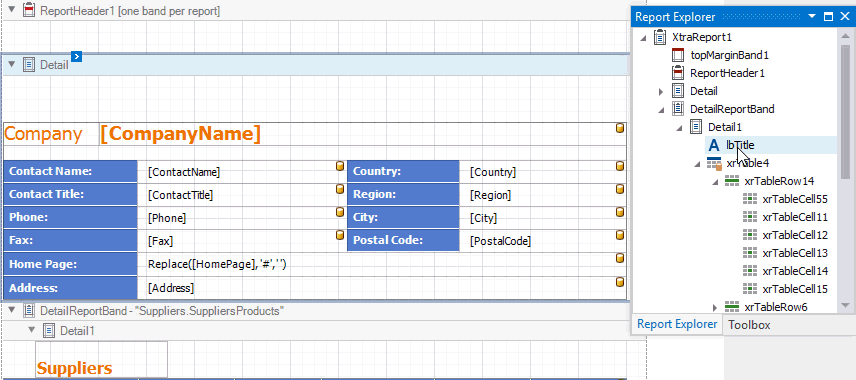This screenshot has height=380, width=856.
Task: Select the Postal Code: header cell
Action: [x=403, y=240]
